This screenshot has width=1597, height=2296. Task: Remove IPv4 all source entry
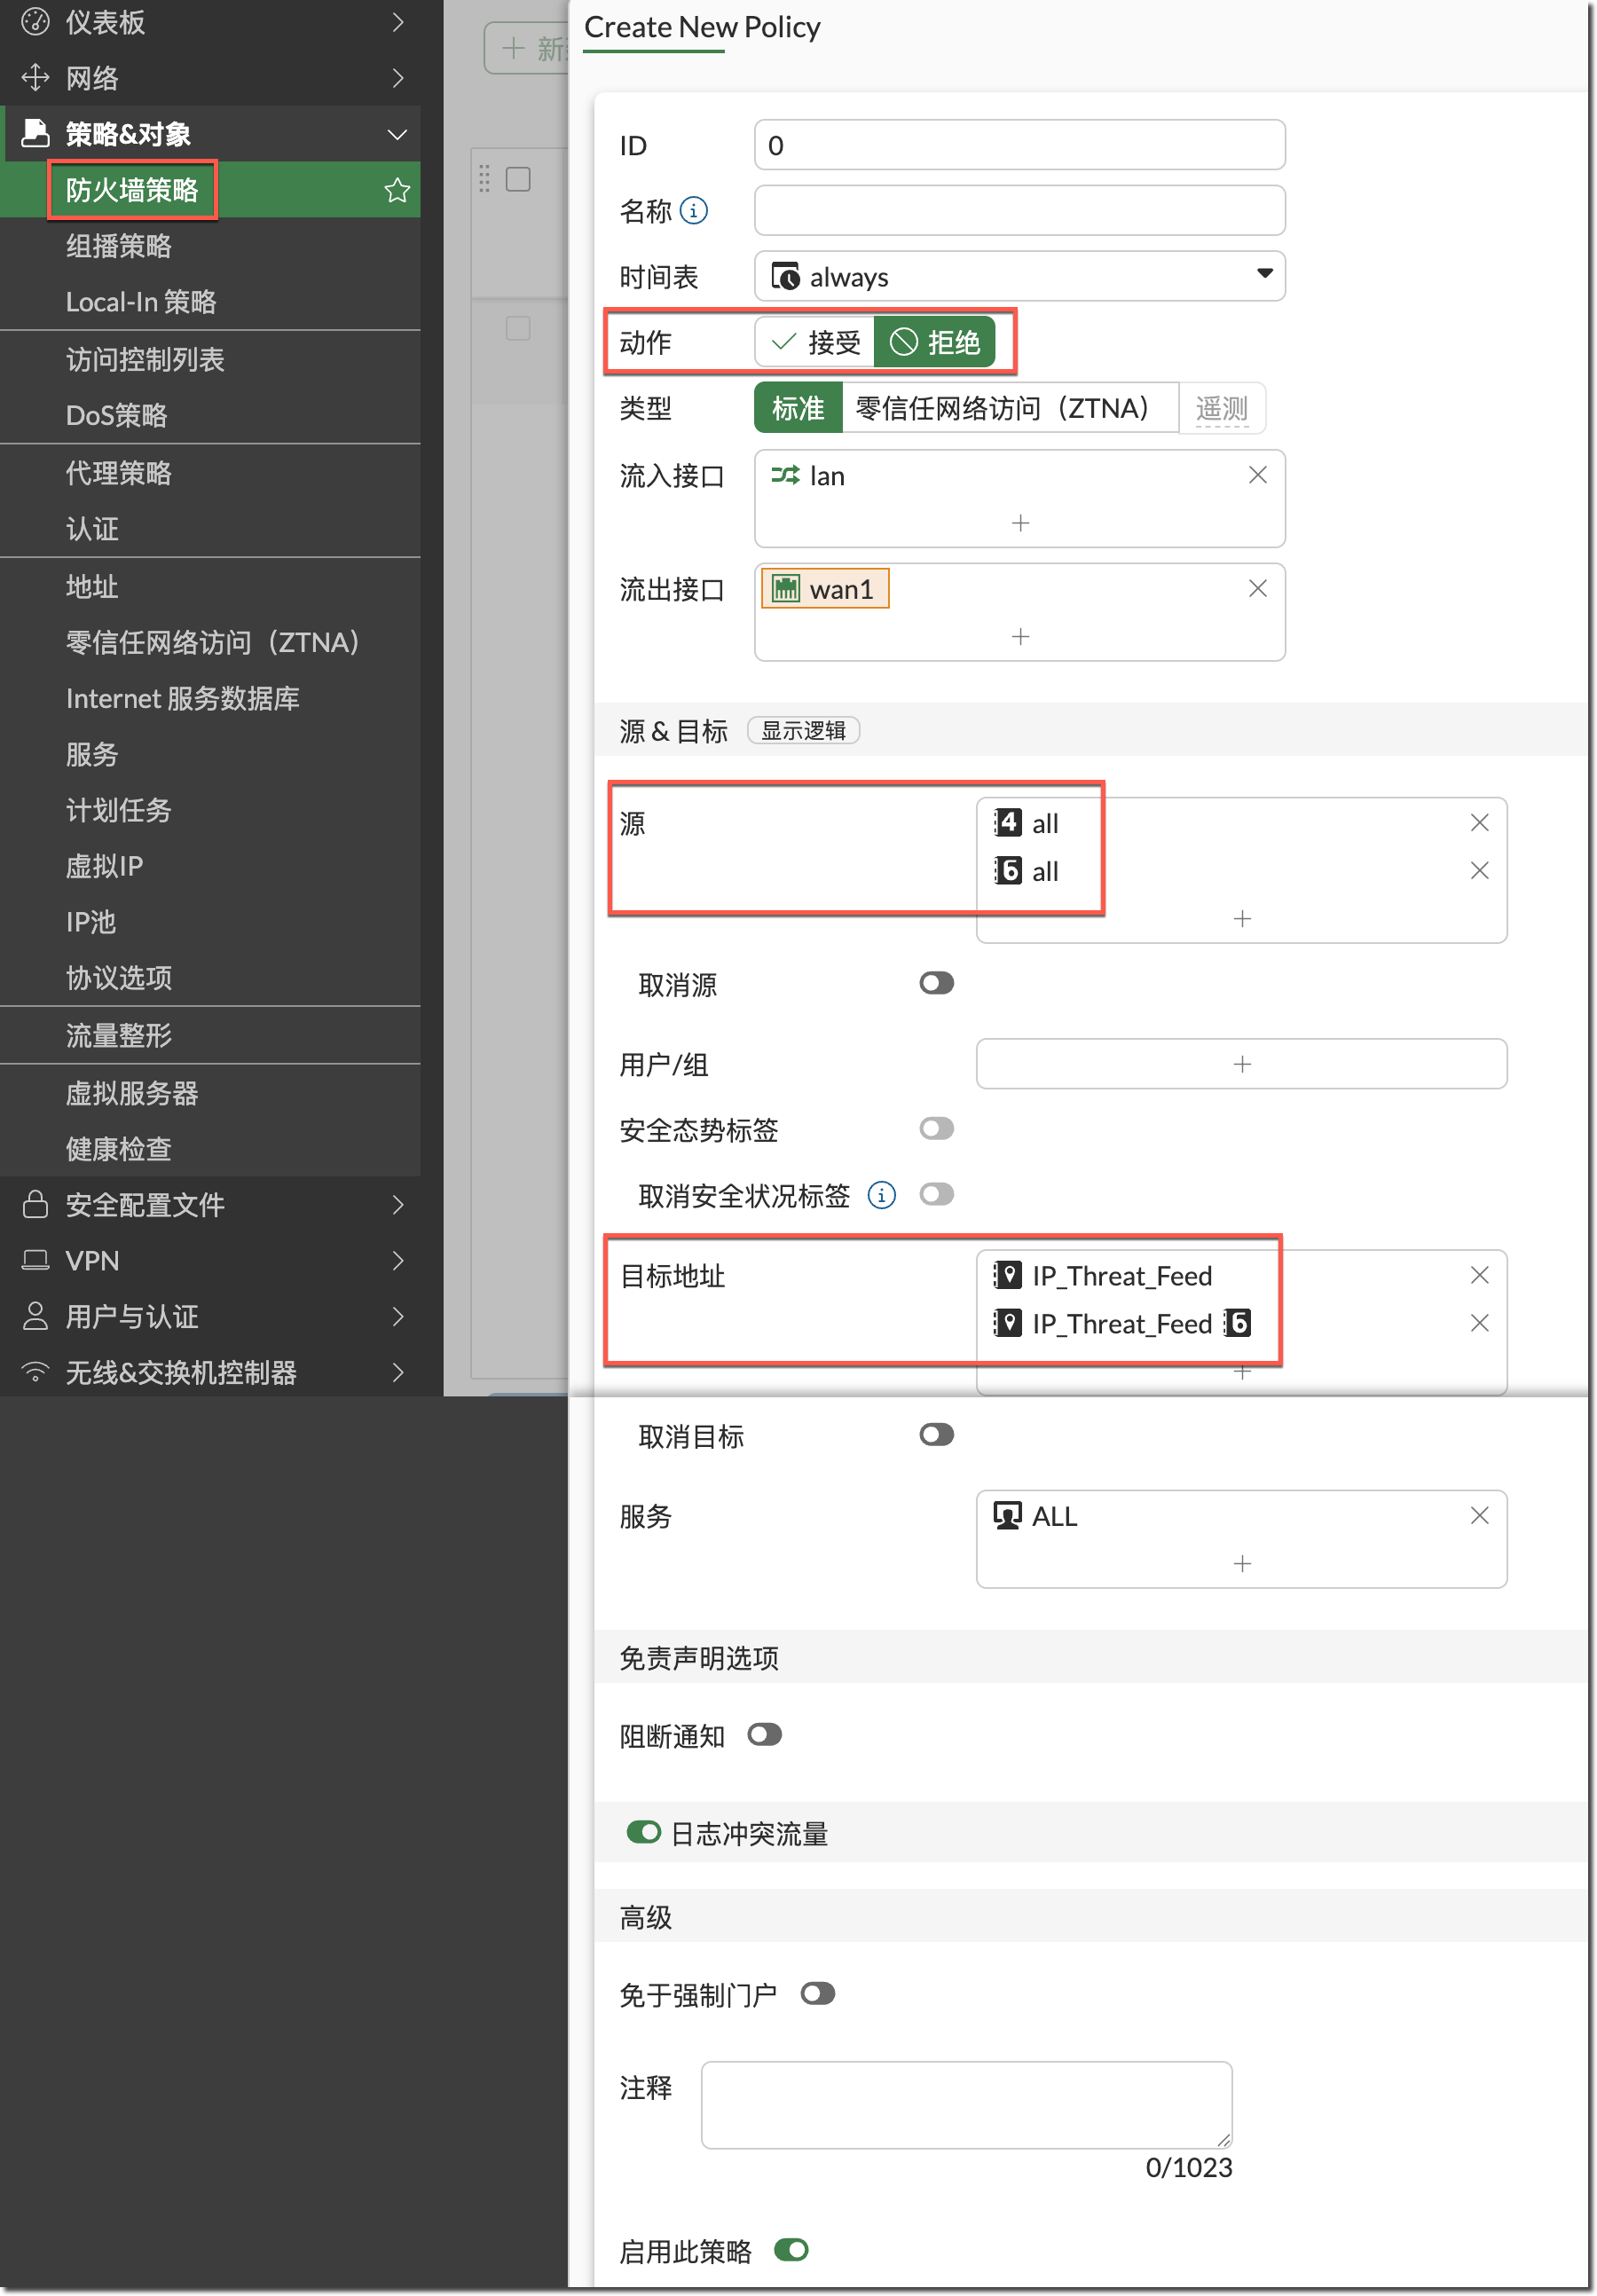(1479, 822)
